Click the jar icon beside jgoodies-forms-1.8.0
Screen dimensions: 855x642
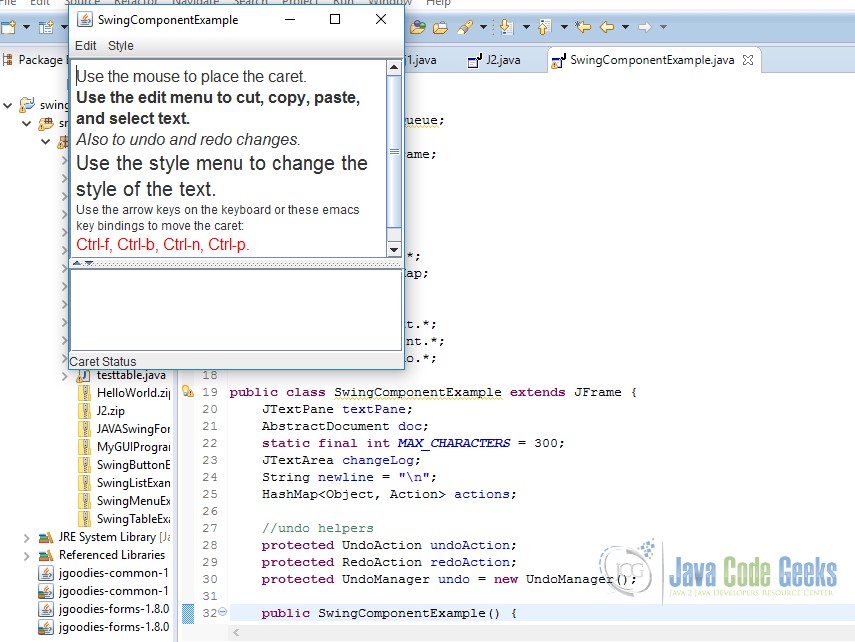click(x=45, y=611)
